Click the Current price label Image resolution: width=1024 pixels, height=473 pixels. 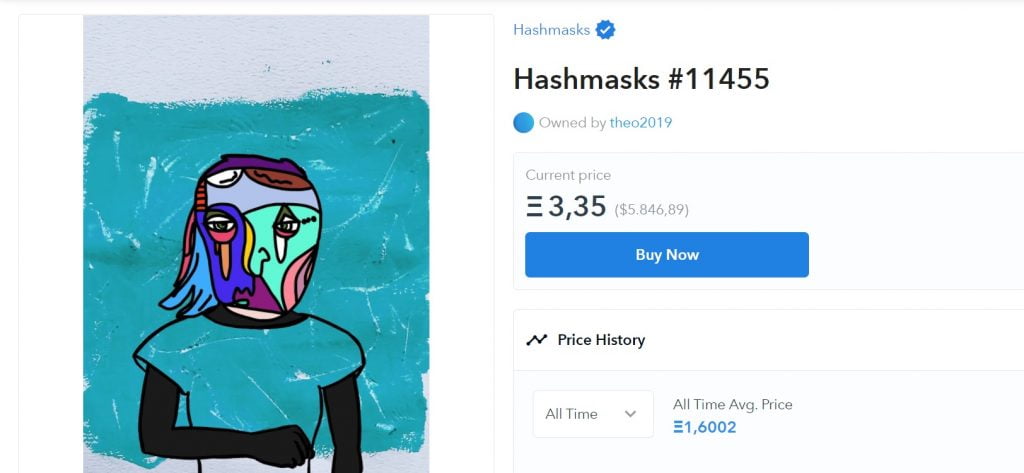(x=568, y=175)
